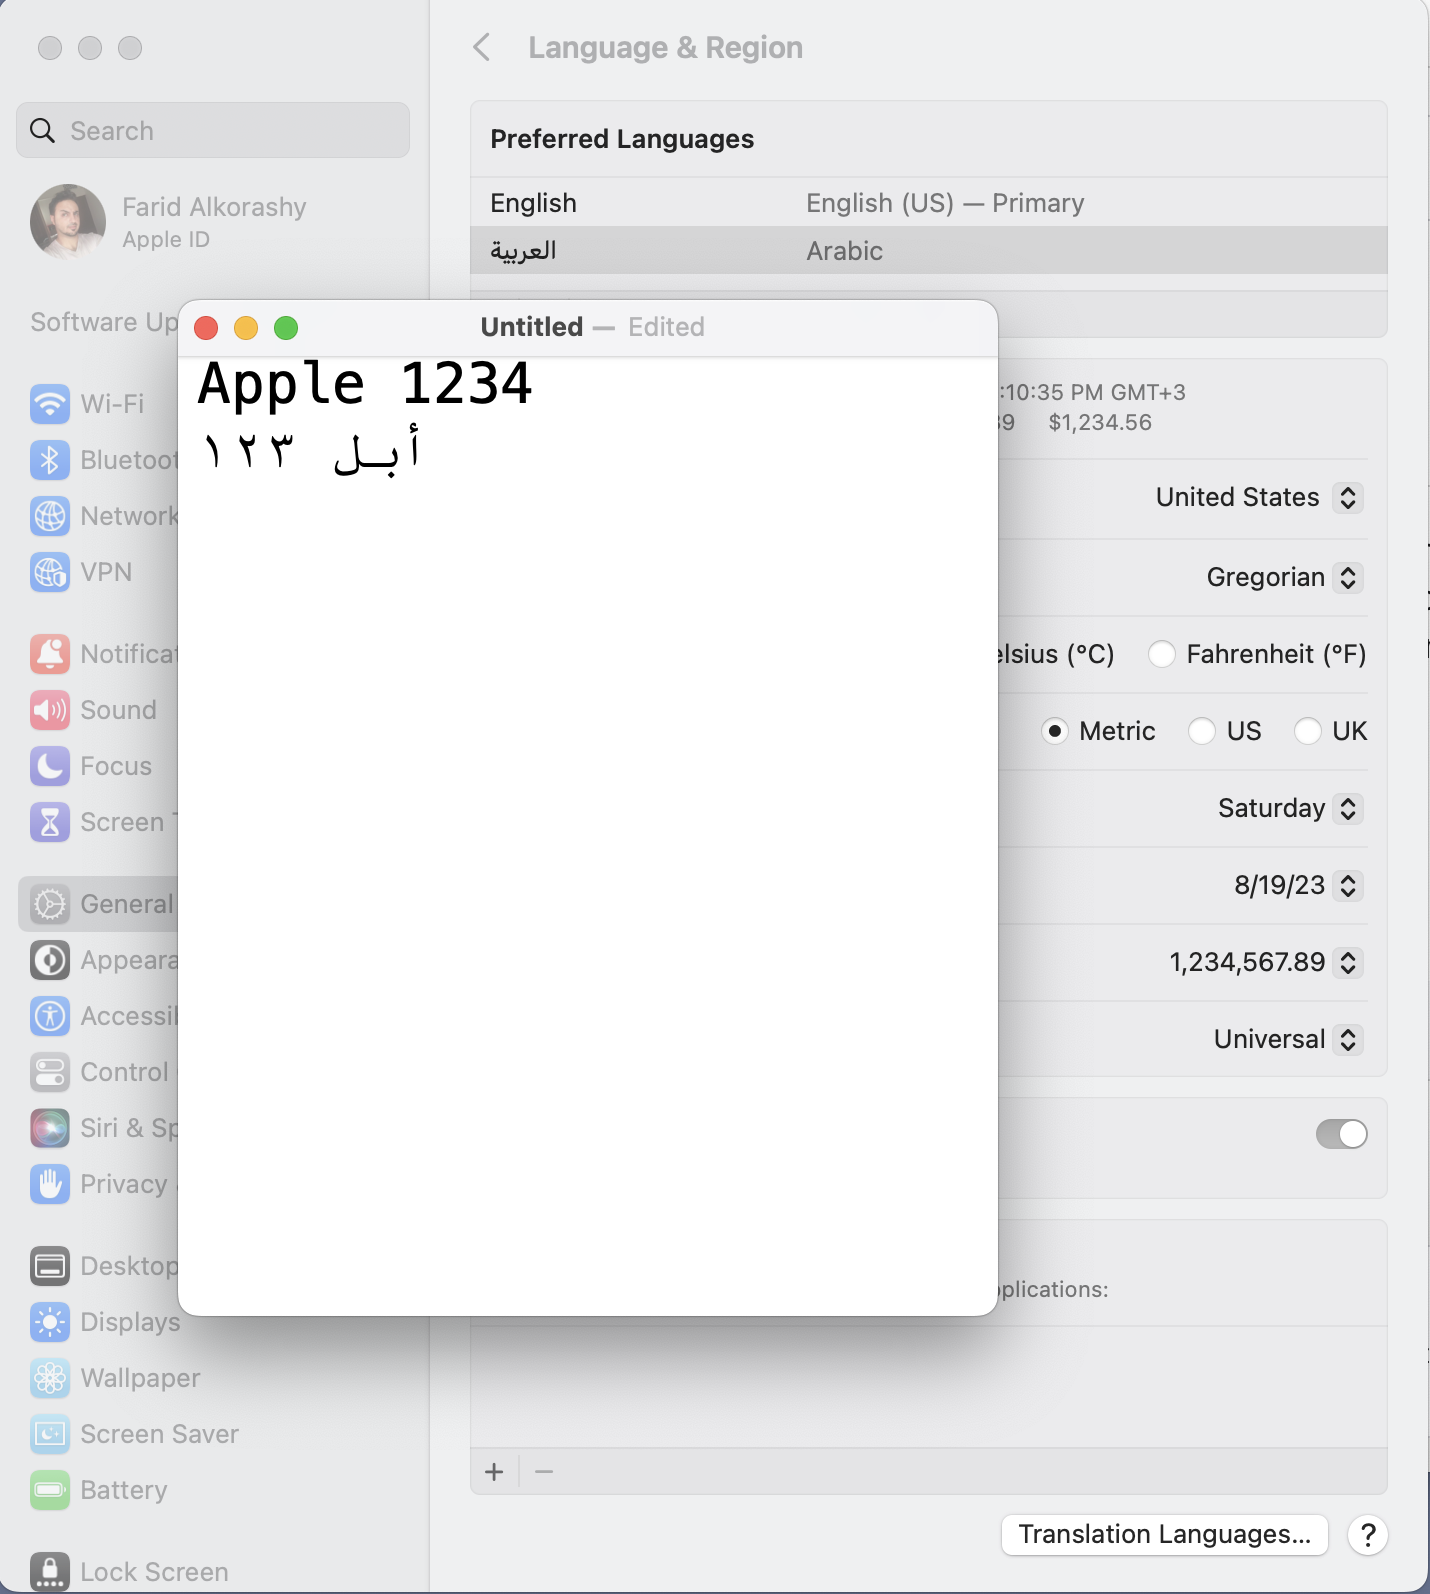Image resolution: width=1430 pixels, height=1594 pixels.
Task: Select the Network globe icon
Action: tap(50, 516)
